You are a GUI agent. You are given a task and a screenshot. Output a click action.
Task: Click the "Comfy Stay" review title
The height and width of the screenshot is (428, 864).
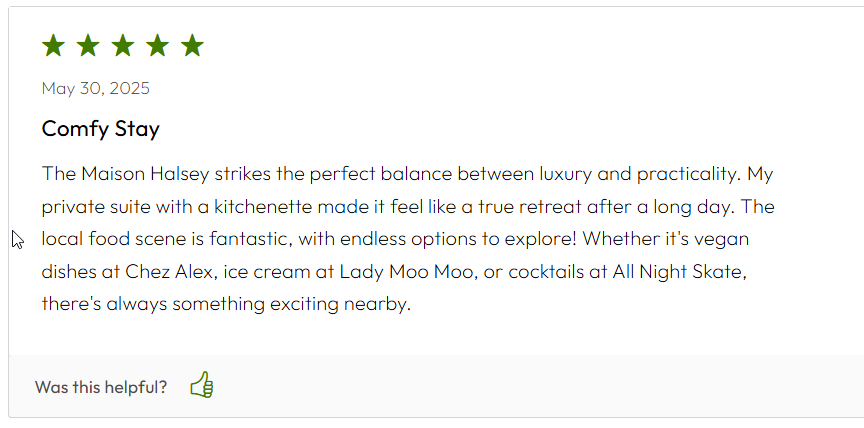point(100,129)
